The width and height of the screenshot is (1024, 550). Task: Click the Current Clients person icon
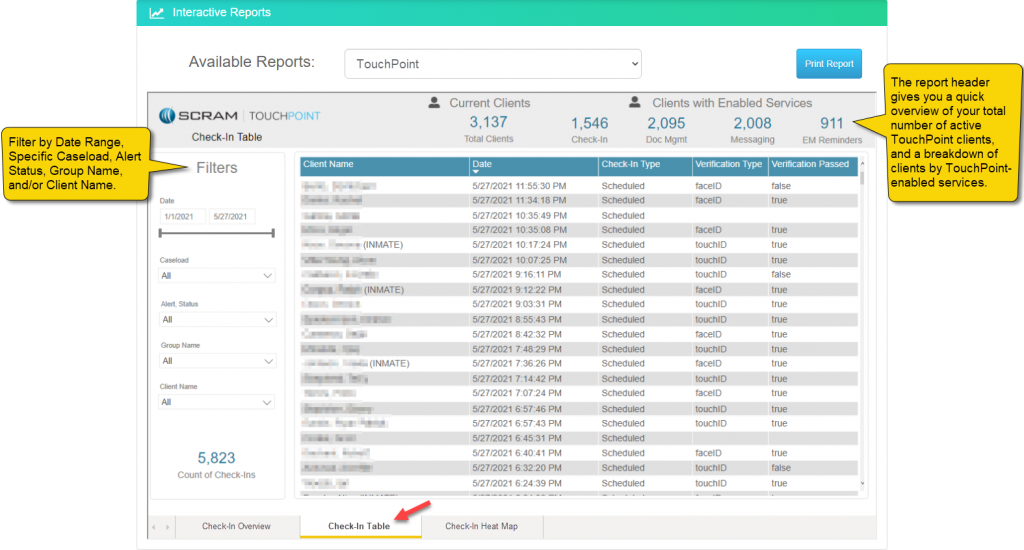[434, 102]
